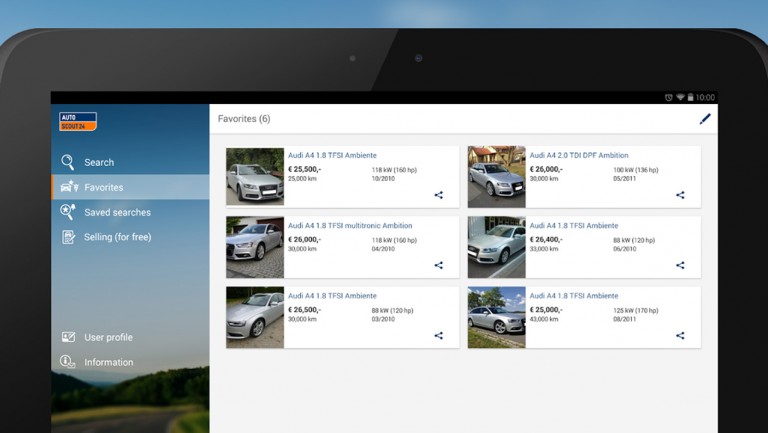Tap the AutoScout24 logo
The image size is (768, 433).
[x=78, y=122]
